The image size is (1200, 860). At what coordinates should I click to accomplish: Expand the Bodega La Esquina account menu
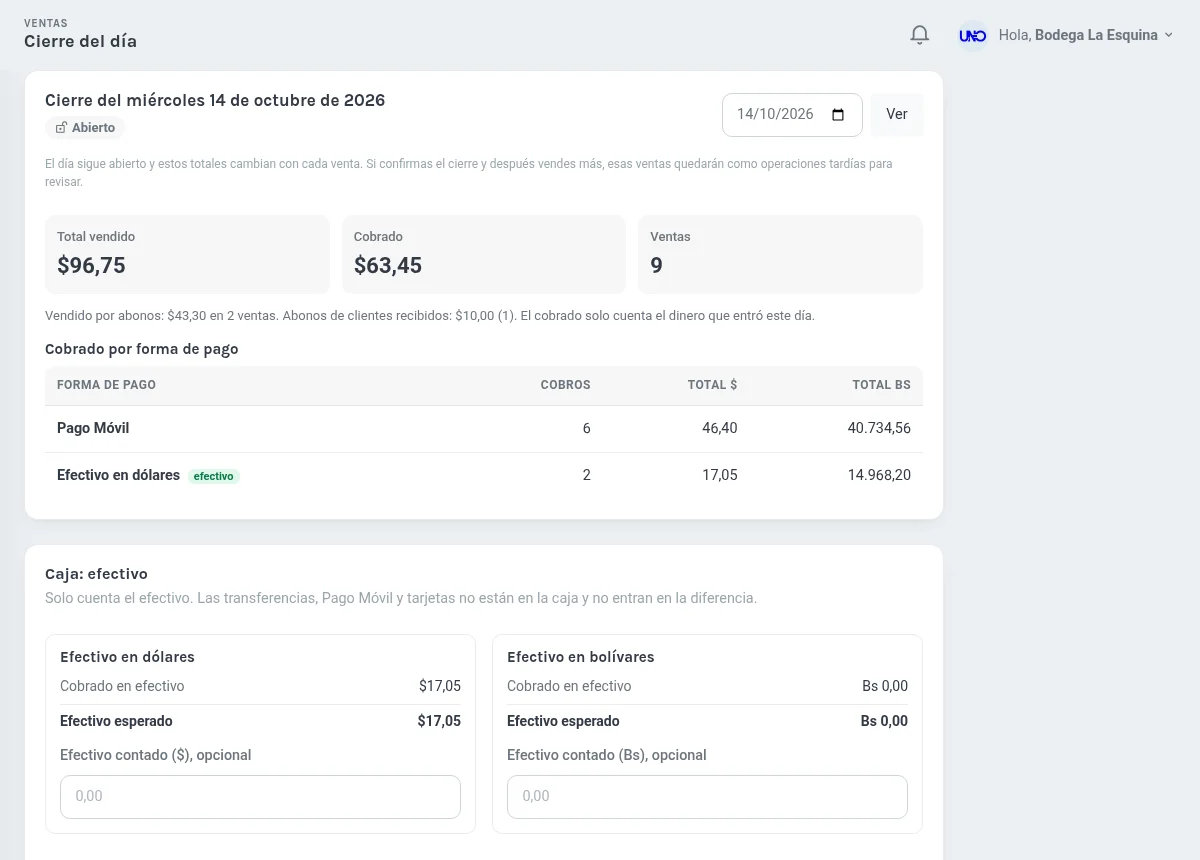(1088, 35)
